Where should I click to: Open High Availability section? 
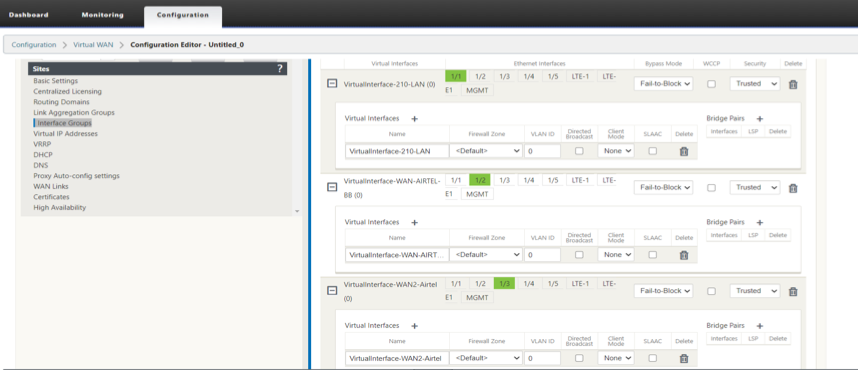point(60,207)
